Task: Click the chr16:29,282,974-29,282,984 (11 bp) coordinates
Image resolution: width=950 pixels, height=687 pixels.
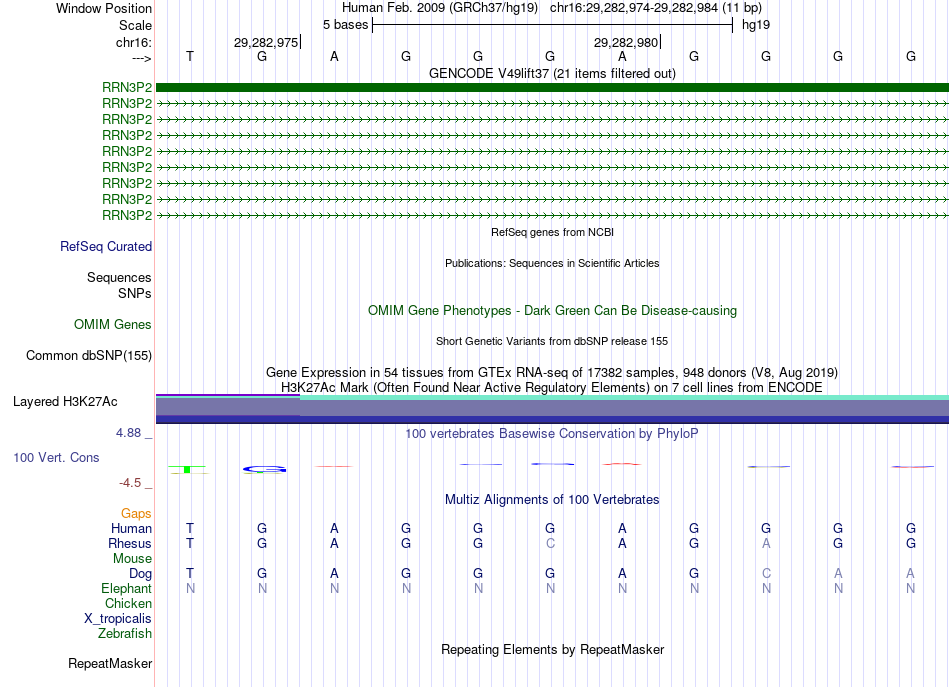Action: point(656,8)
